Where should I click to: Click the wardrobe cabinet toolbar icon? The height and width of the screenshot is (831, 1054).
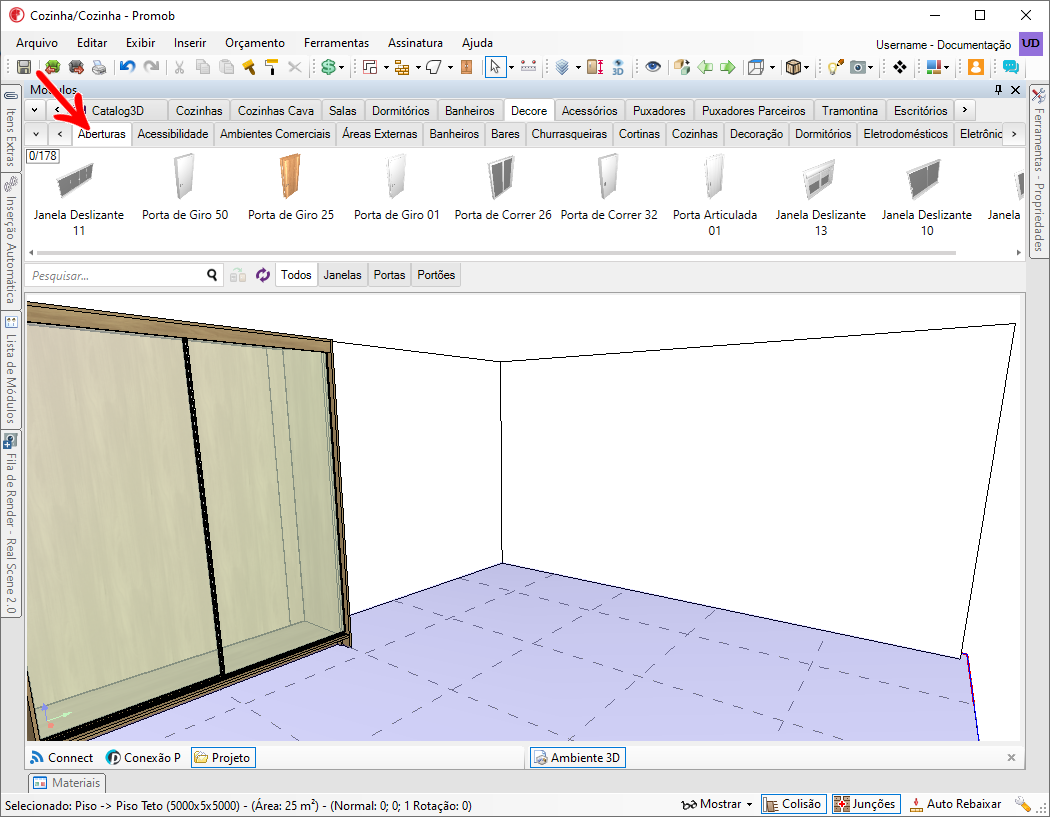click(x=467, y=67)
